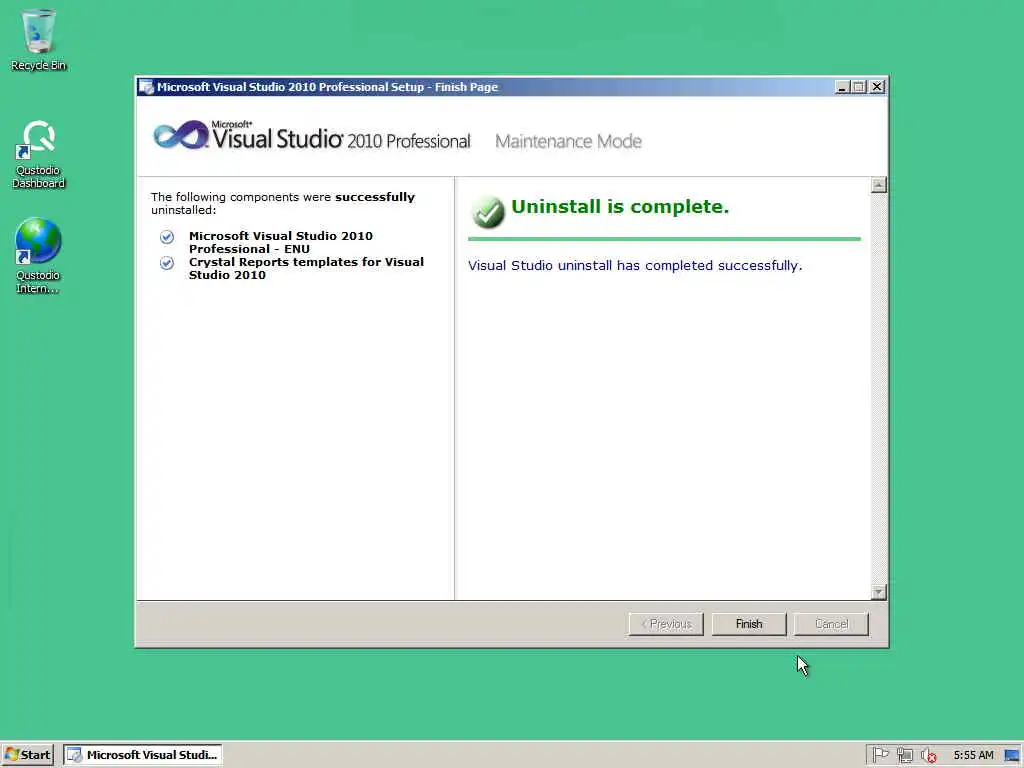Viewport: 1024px width, 768px height.
Task: Click 'Visual Studio uninstall has completed successfully.' text
Action: click(x=635, y=265)
